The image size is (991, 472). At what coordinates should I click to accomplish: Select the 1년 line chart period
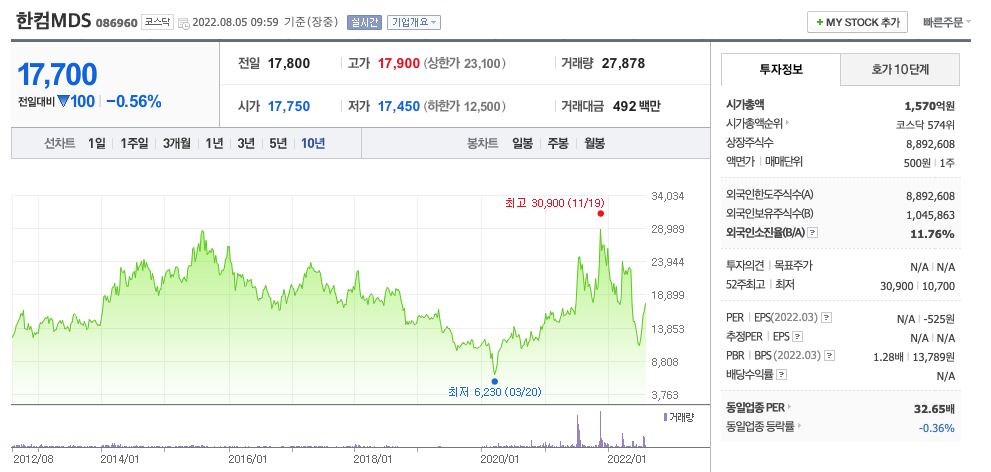click(x=214, y=143)
